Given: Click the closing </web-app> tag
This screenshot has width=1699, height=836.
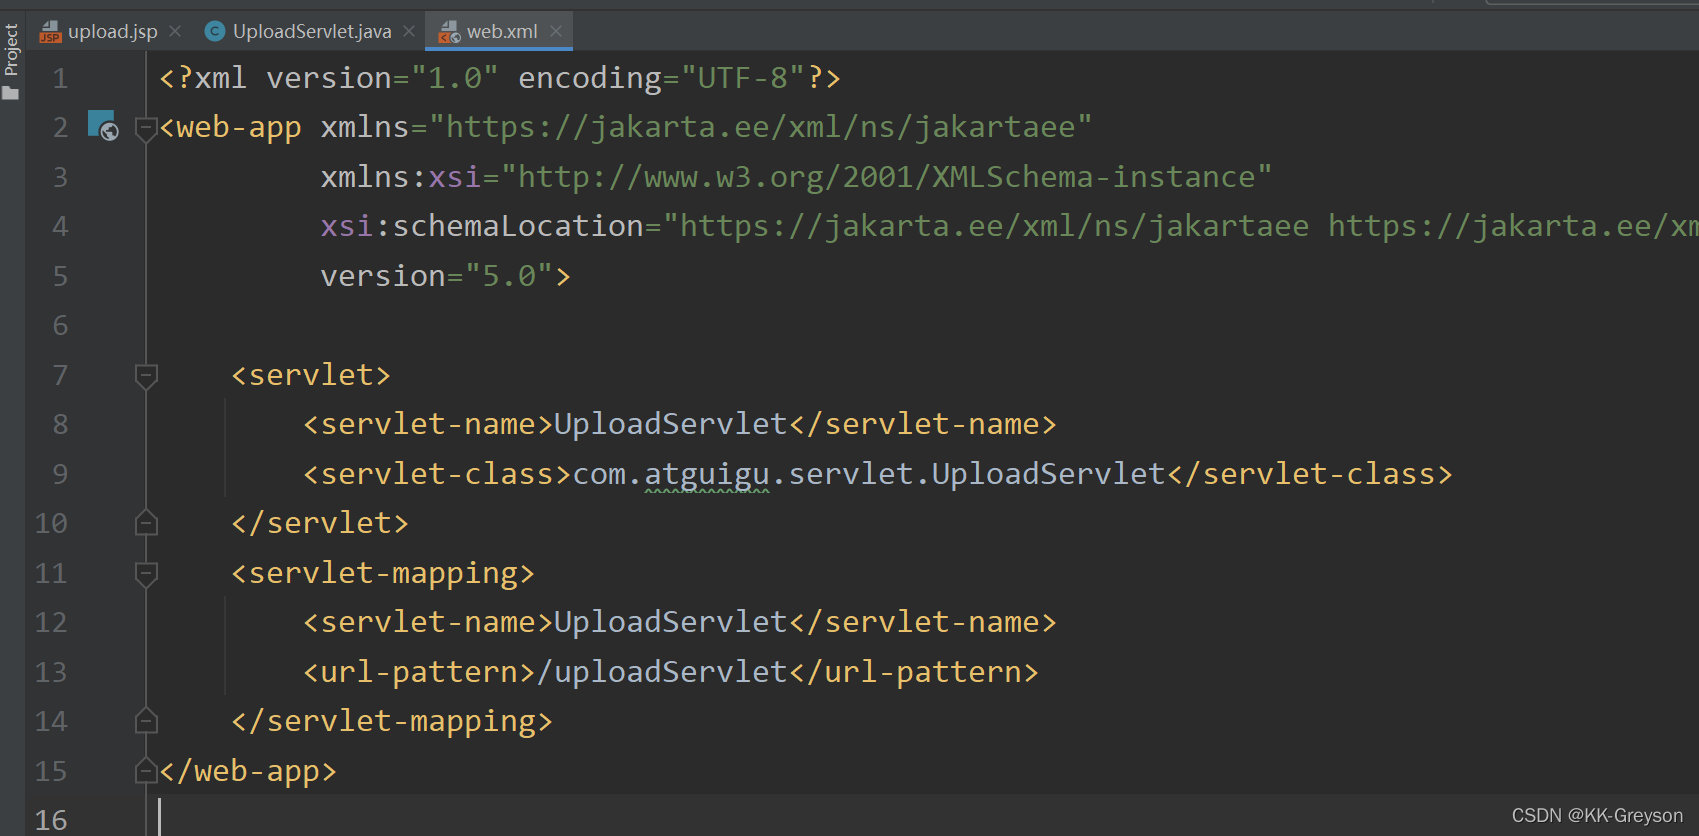Looking at the screenshot, I should (x=248, y=771).
